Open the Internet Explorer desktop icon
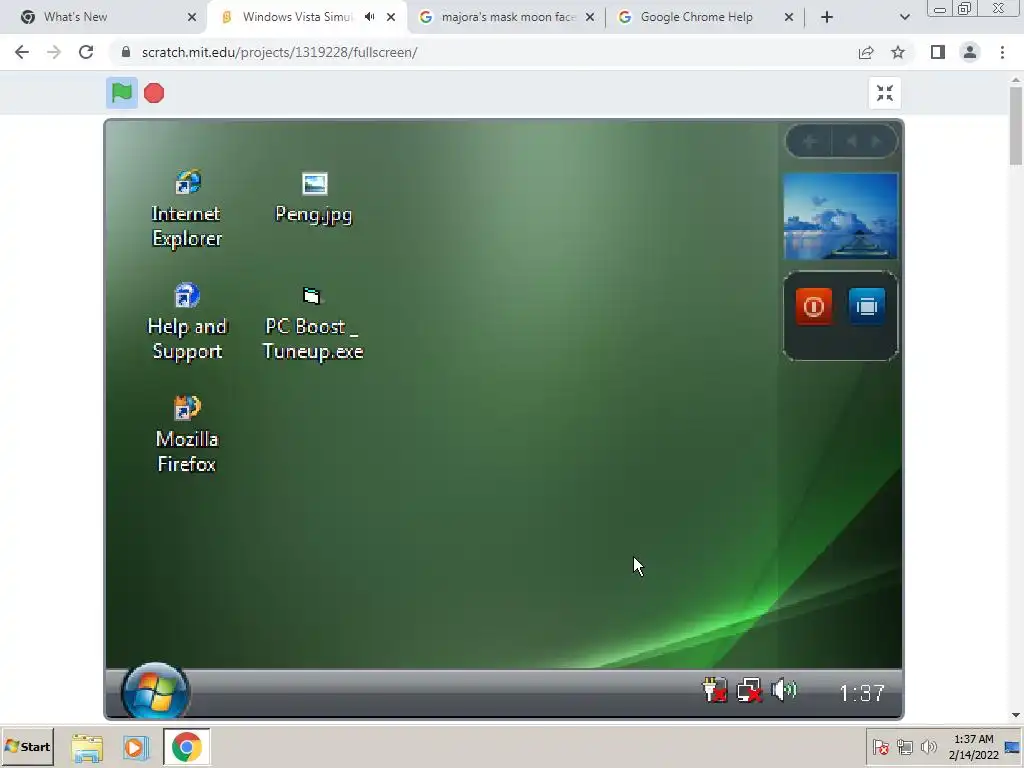Screen dimensions: 1024x768 tap(187, 209)
